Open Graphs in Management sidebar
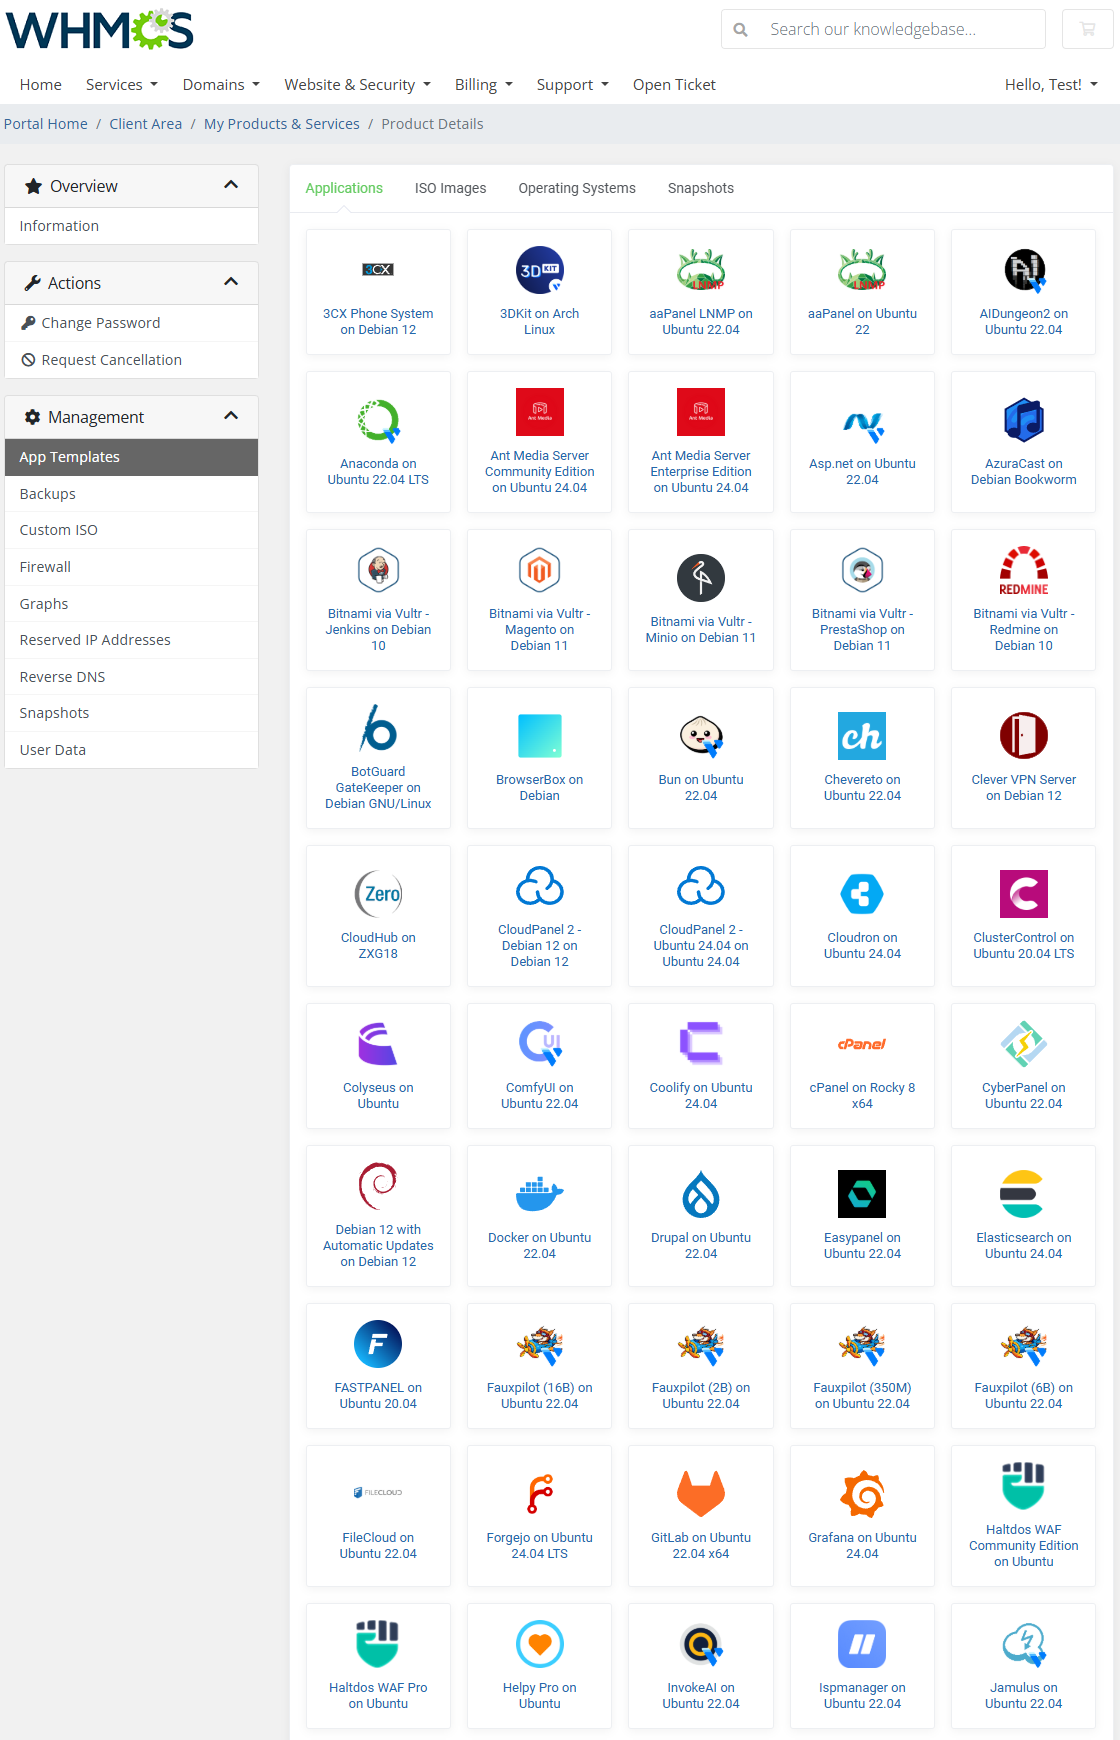 [132, 604]
